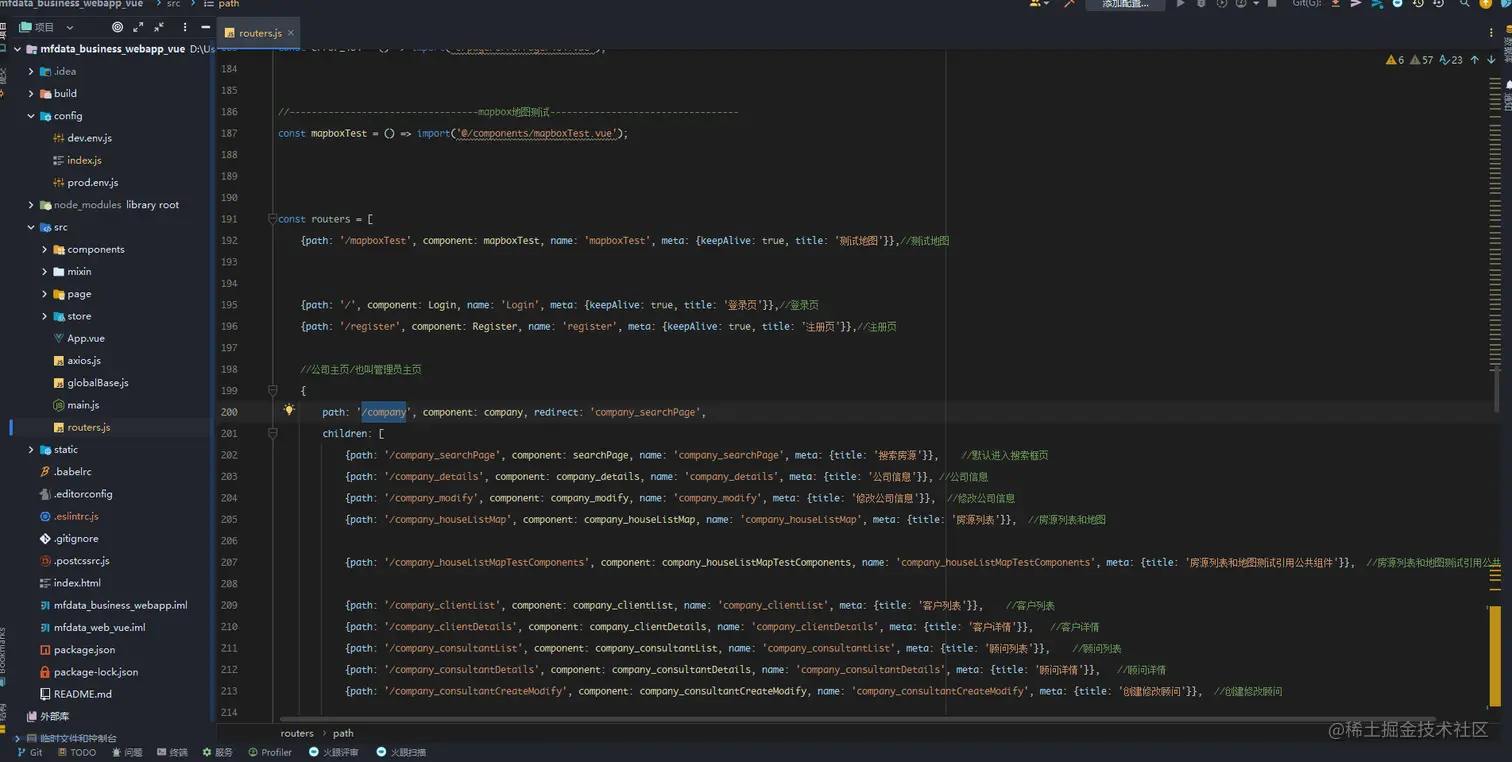Screen dimensions: 1512x762
Task: Open the TODO tool window tab
Action: tap(77, 752)
